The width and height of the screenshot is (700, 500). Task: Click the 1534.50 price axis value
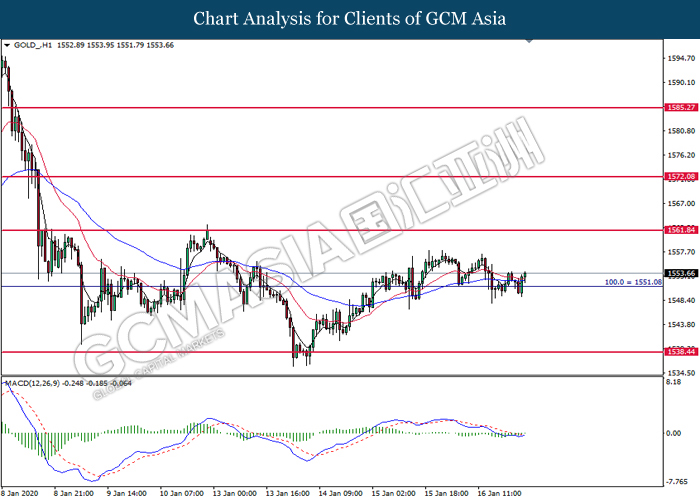(x=681, y=372)
